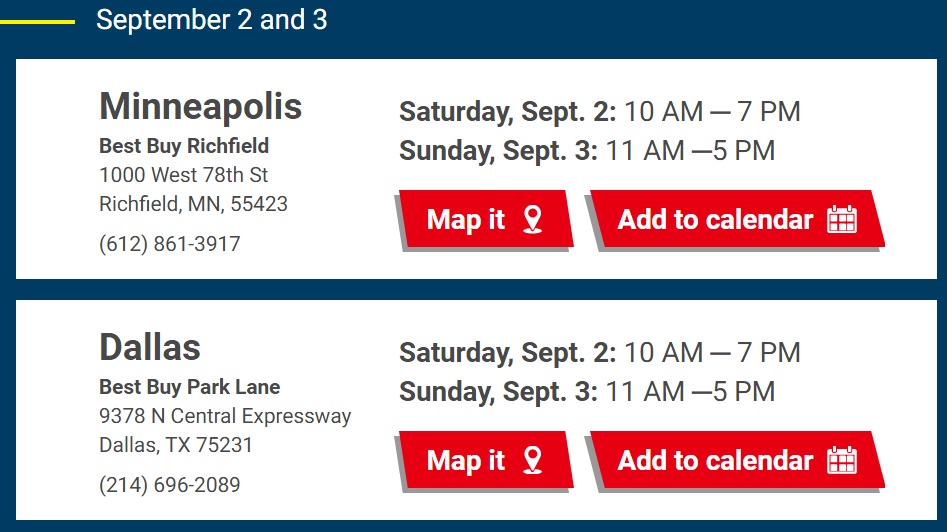The height and width of the screenshot is (532, 947).
Task: Click the Dallas phone number (214) 696-2089
Action: click(170, 485)
